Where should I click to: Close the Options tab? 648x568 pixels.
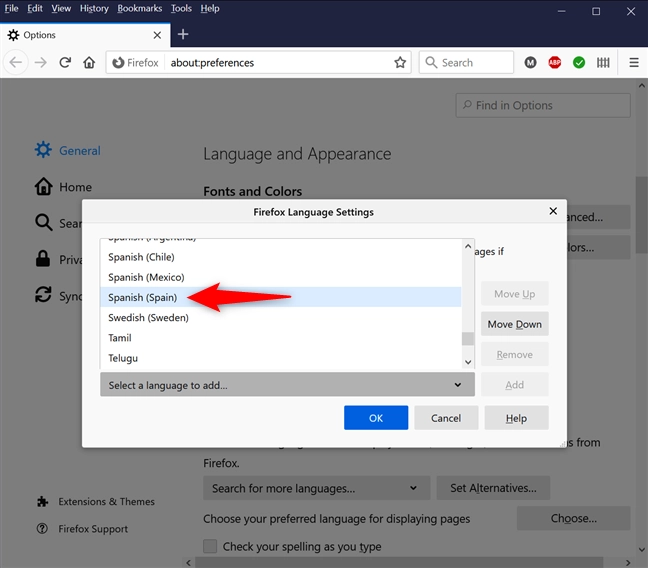(157, 35)
